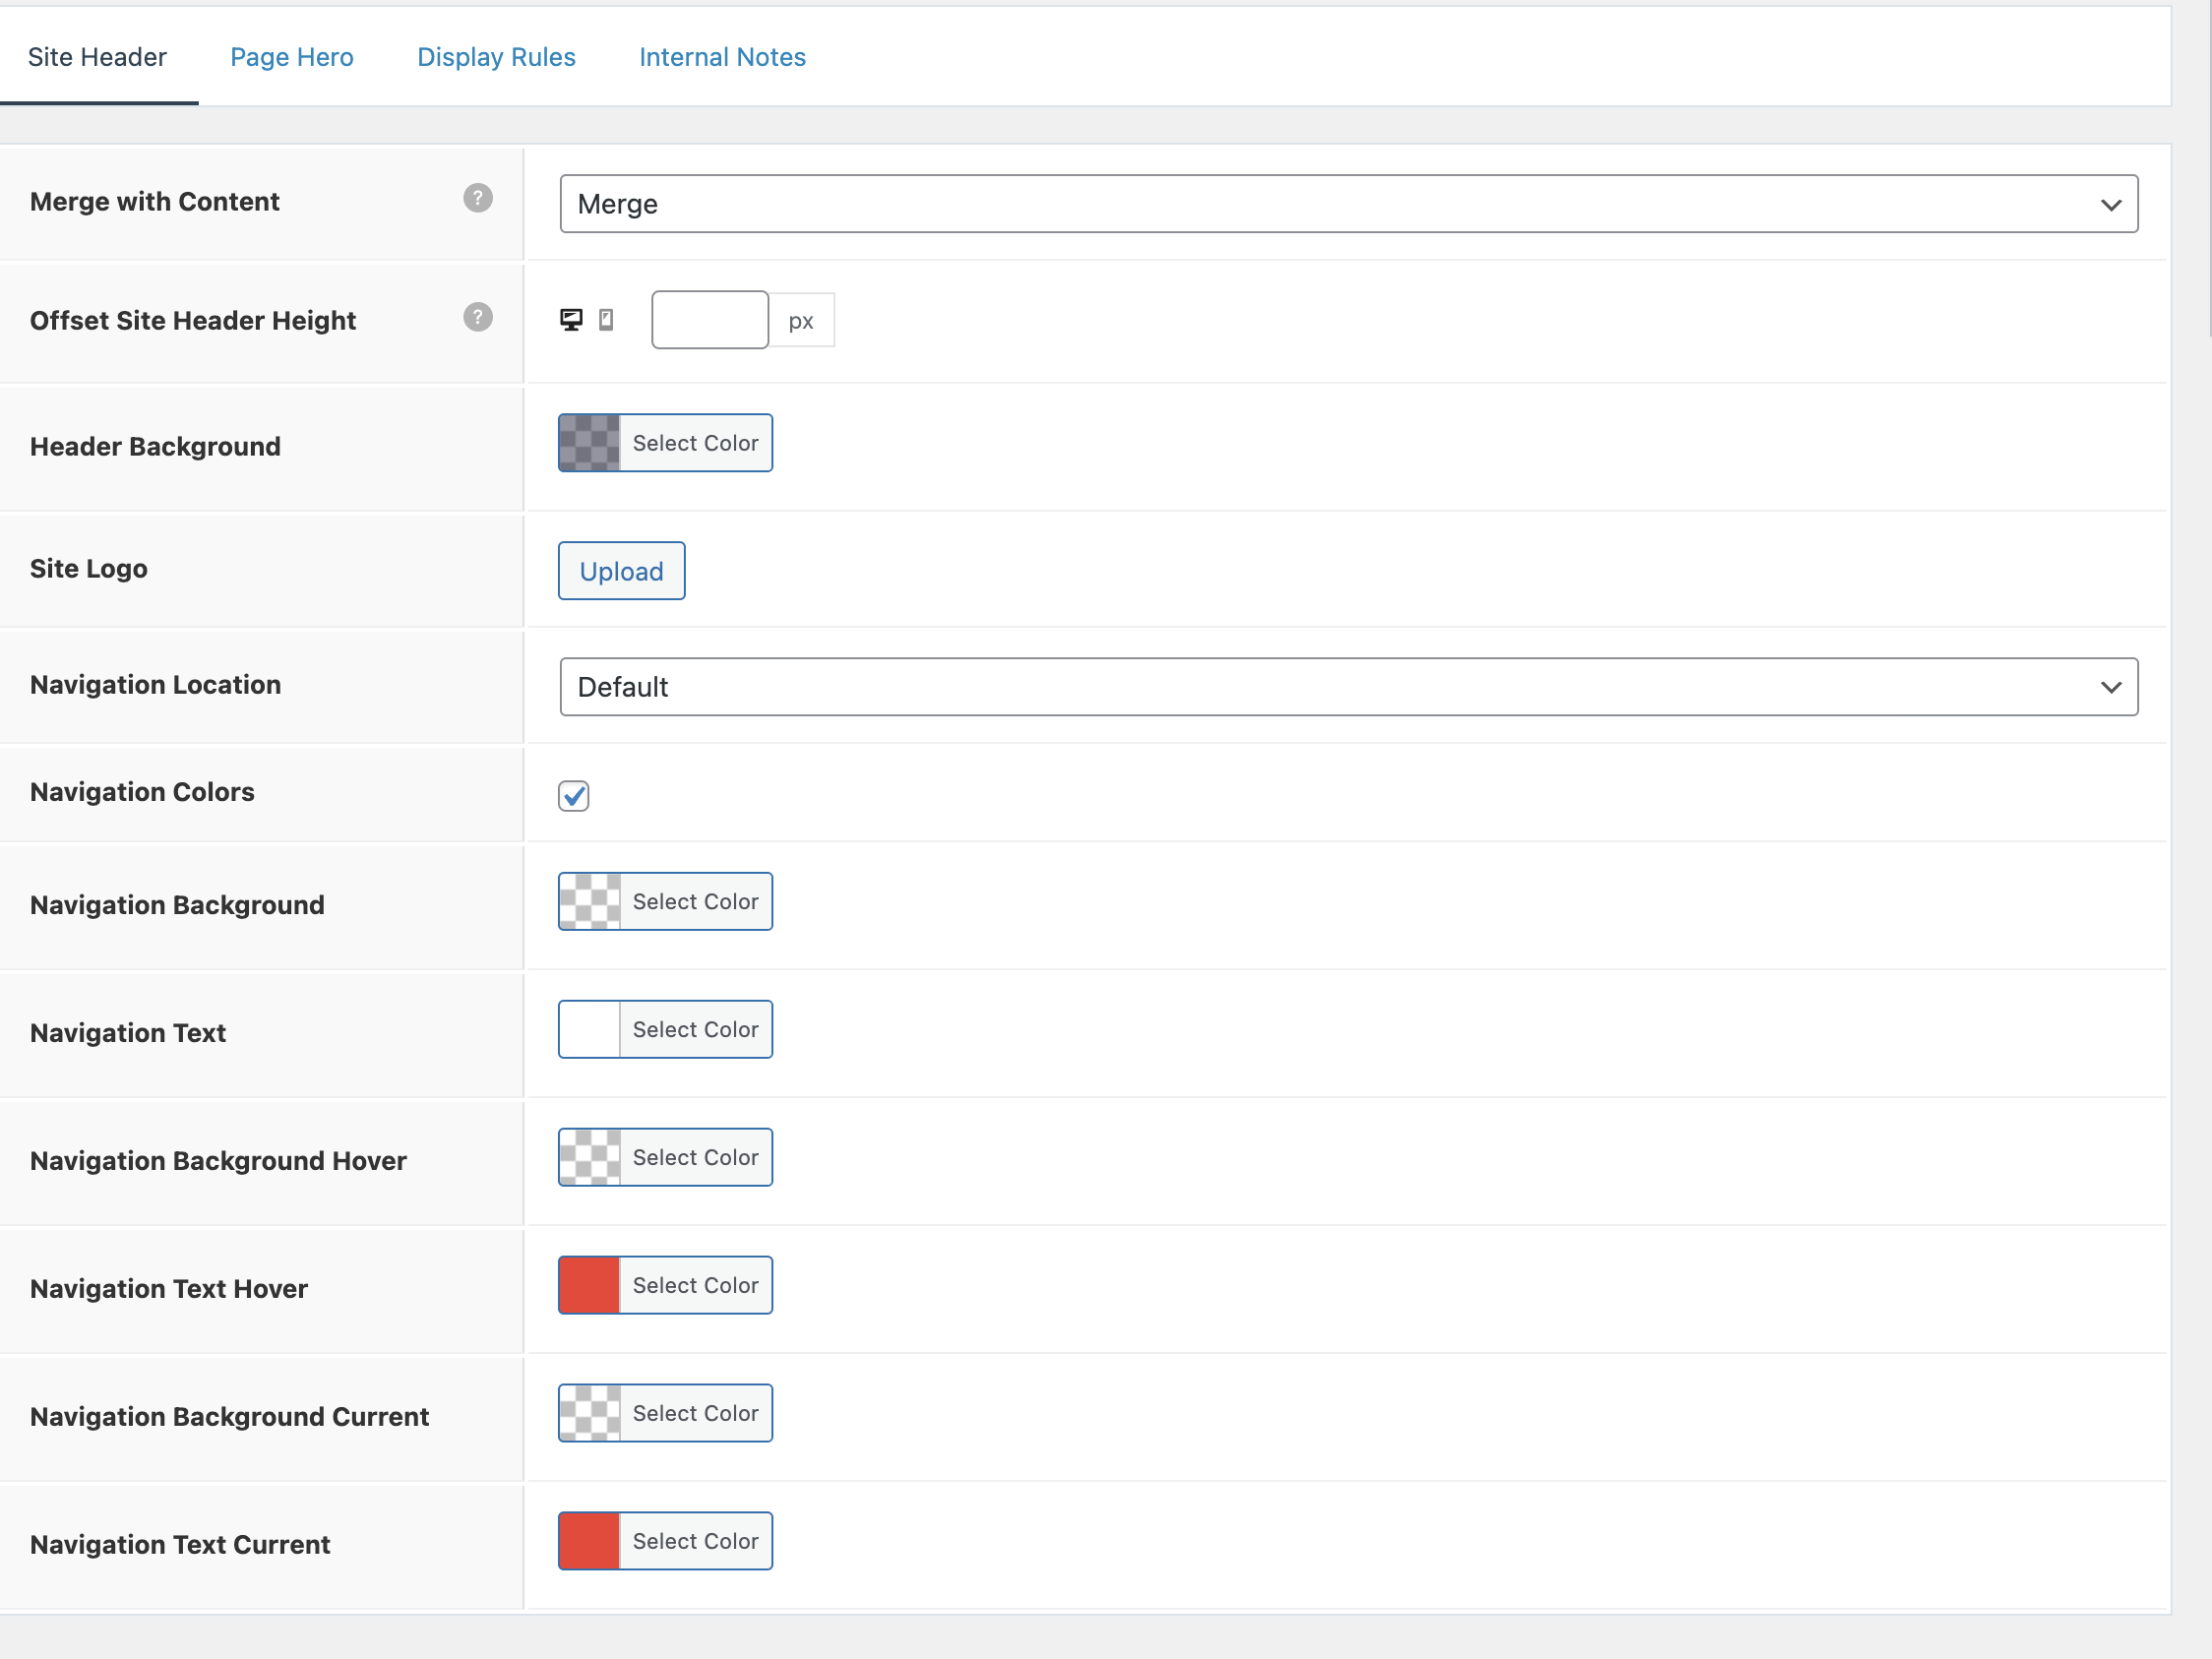The image size is (2212, 1659).
Task: Toggle the Navigation Colors checkbox
Action: [x=573, y=796]
